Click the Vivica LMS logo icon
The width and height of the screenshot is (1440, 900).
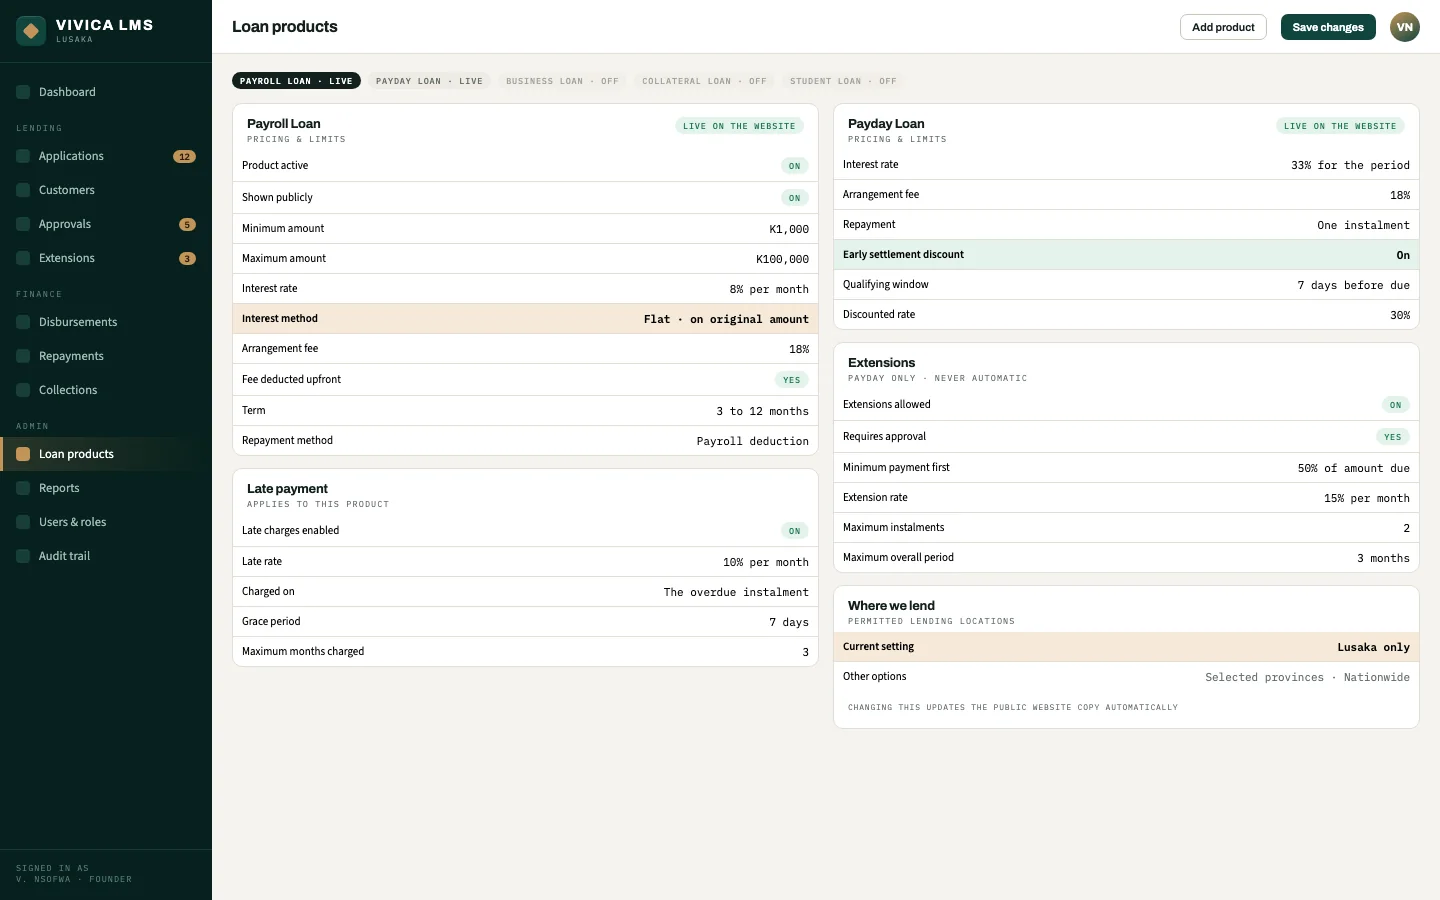31,31
